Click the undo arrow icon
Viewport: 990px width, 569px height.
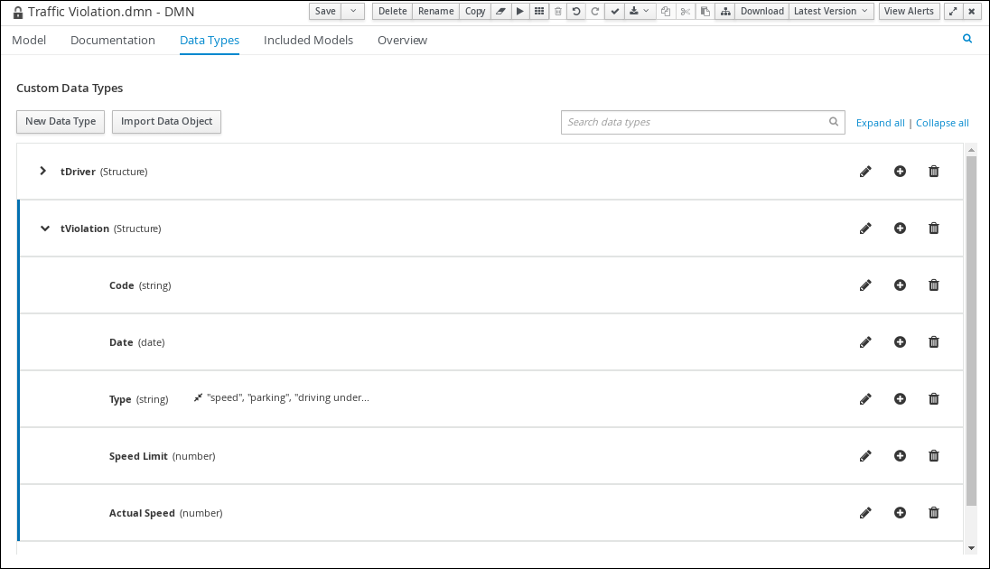point(576,11)
